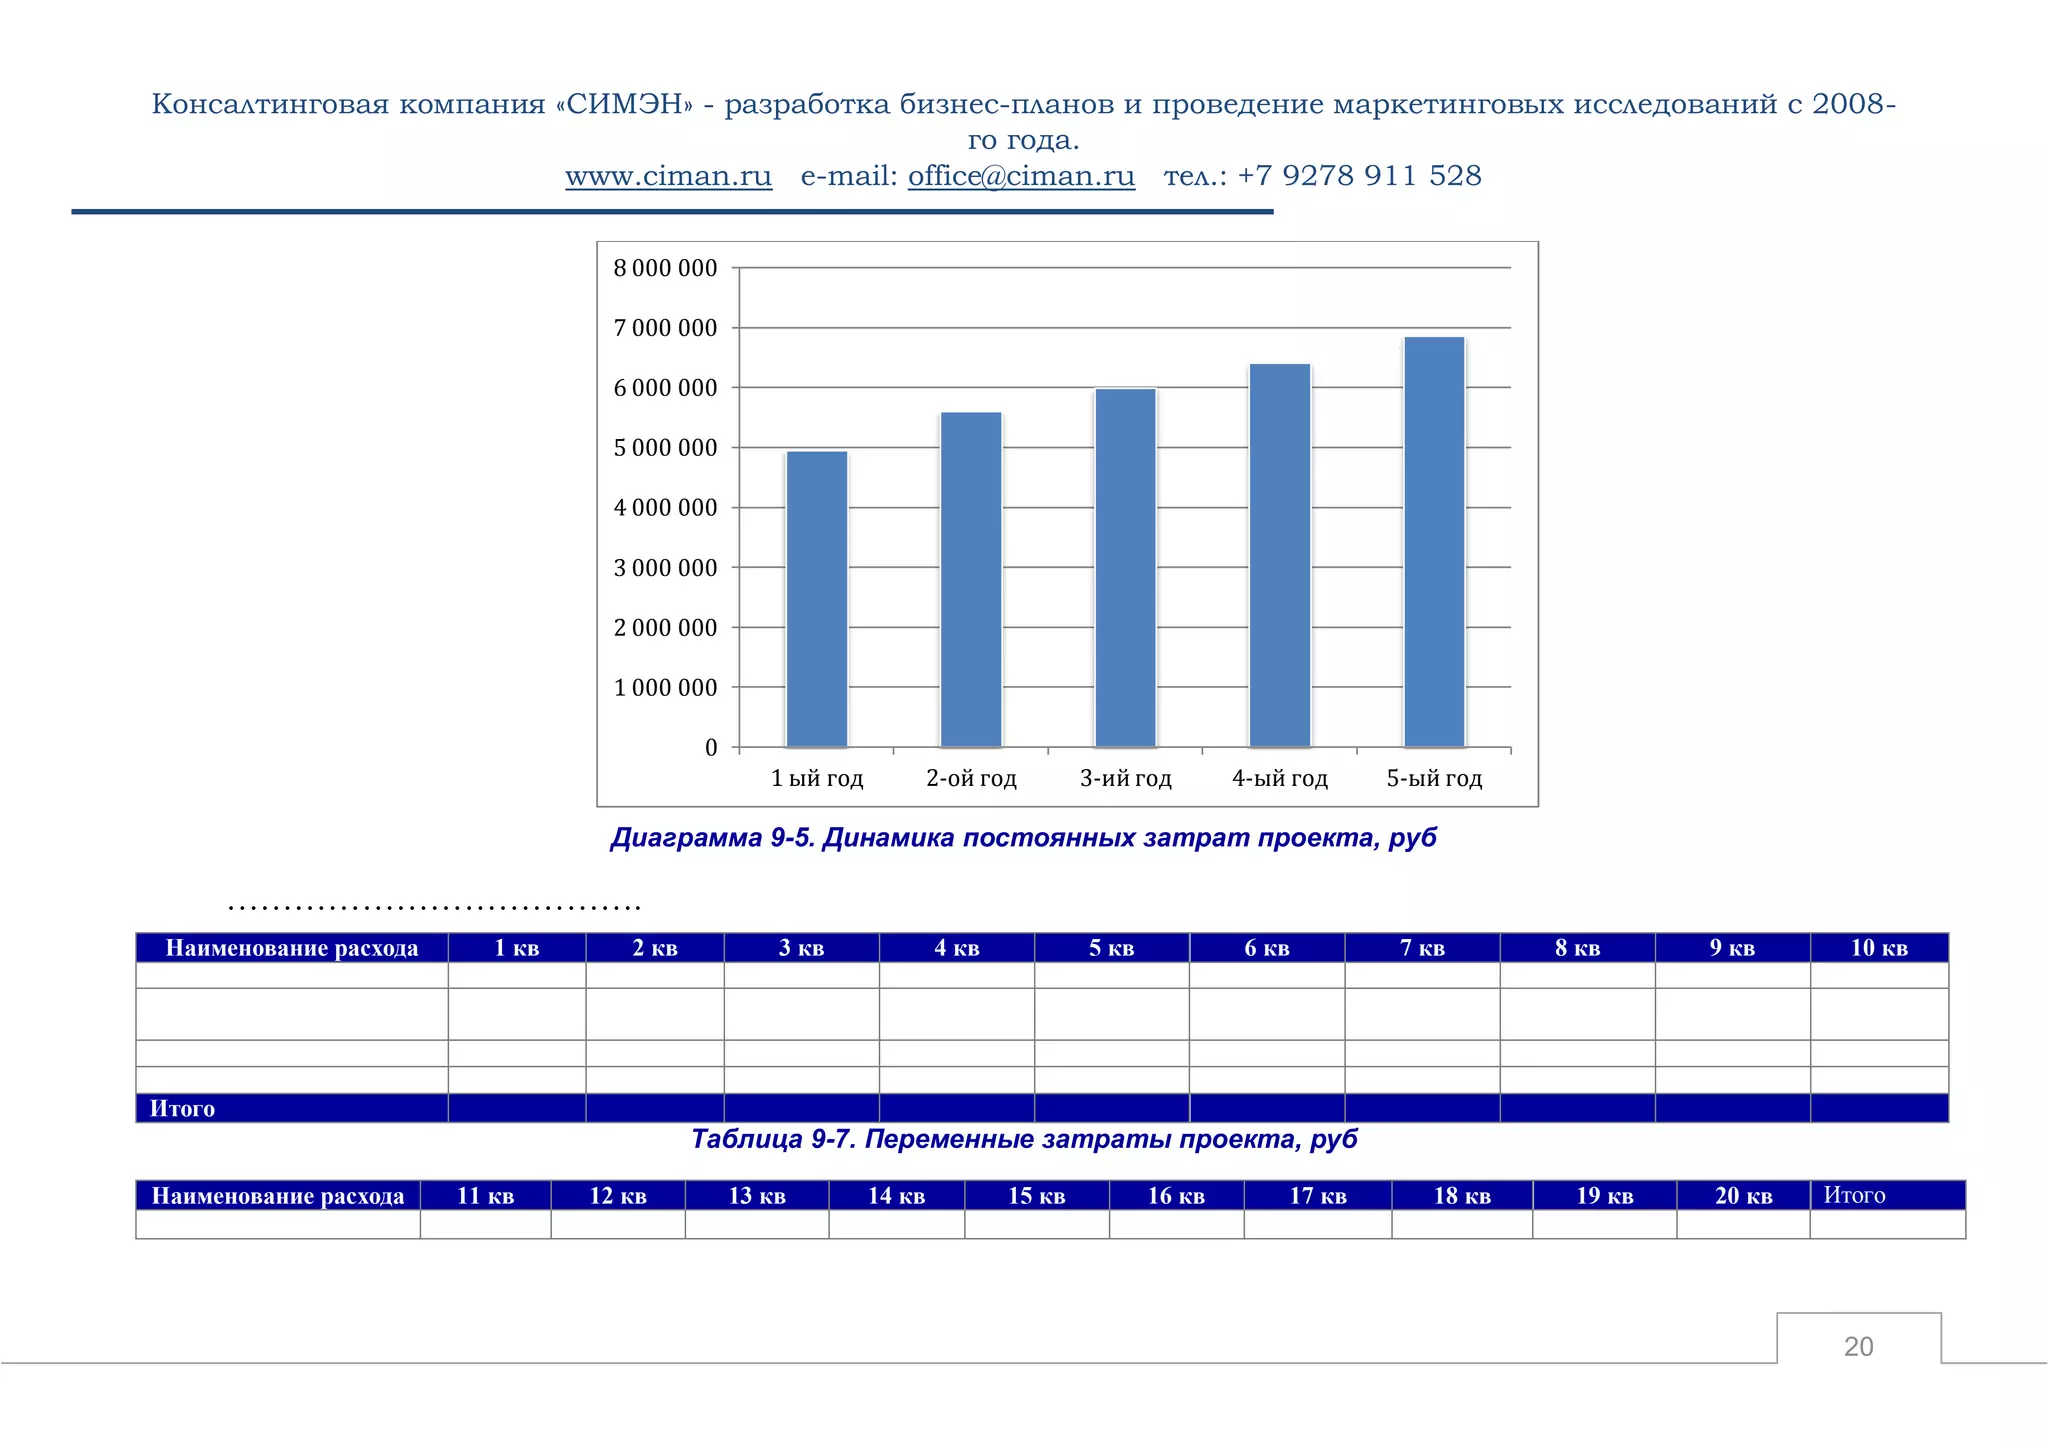Click the 19 кв column header
The width and height of the screenshot is (2048, 1448).
tap(1605, 1196)
